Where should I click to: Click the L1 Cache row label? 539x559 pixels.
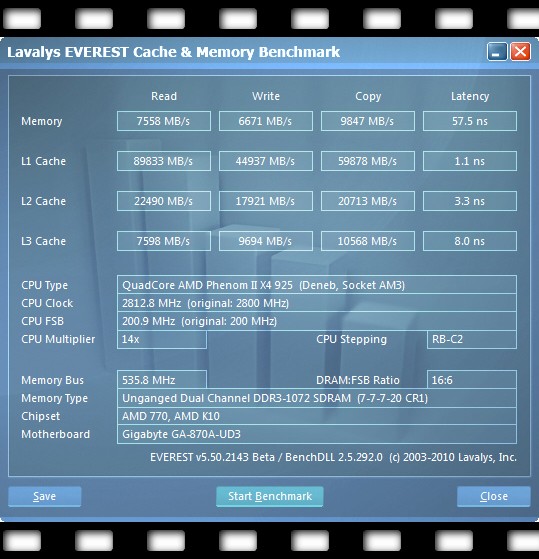pos(43,161)
